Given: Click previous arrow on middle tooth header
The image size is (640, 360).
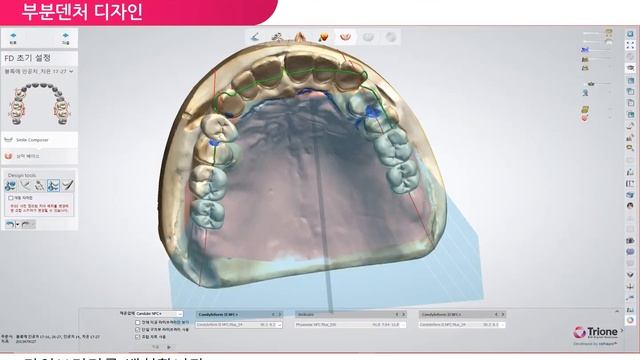Looking at the screenshot, I should (x=397, y=314).
